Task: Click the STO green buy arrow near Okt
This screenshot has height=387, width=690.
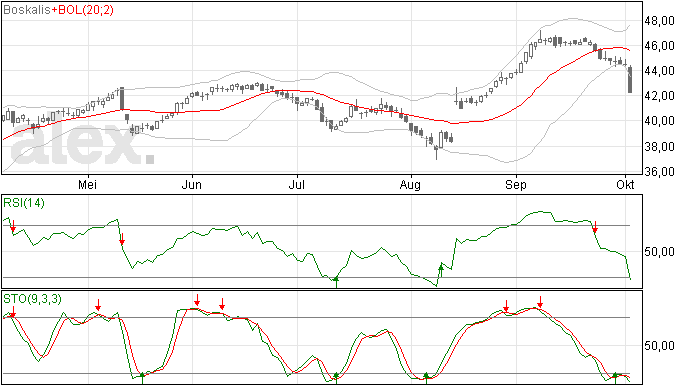Action: [x=615, y=378]
